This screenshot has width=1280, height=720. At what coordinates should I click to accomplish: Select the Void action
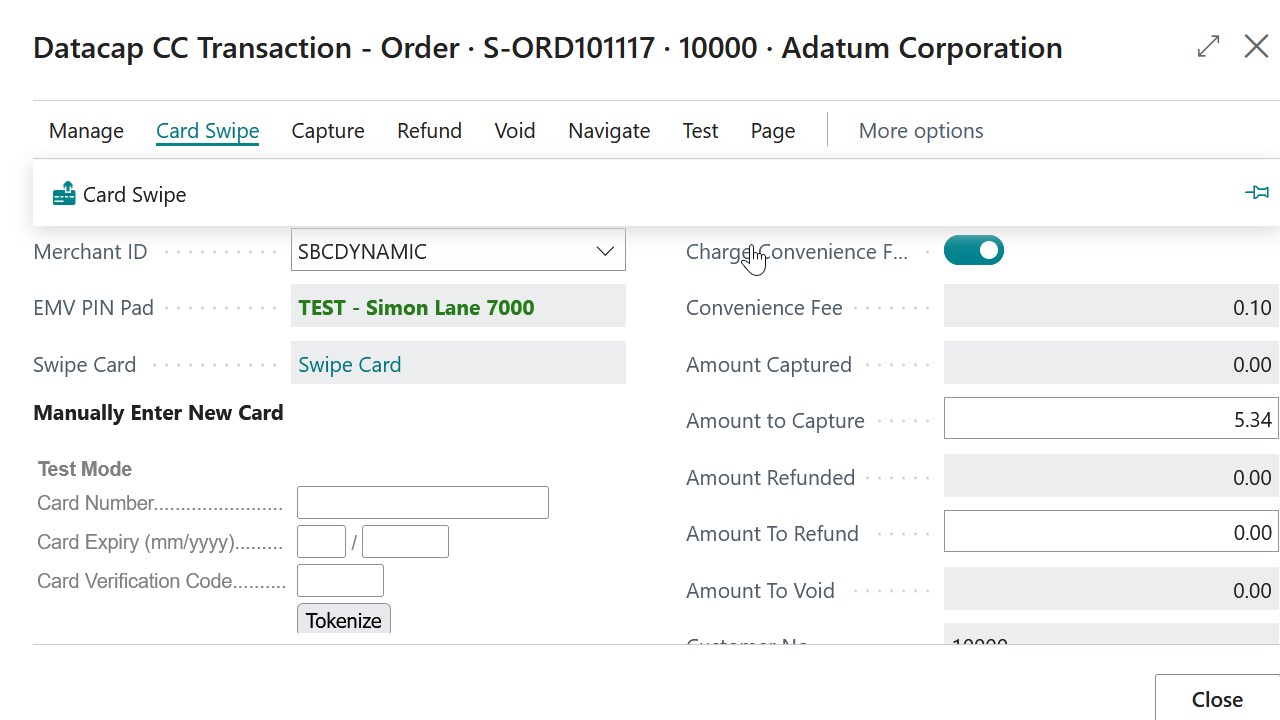(x=514, y=130)
